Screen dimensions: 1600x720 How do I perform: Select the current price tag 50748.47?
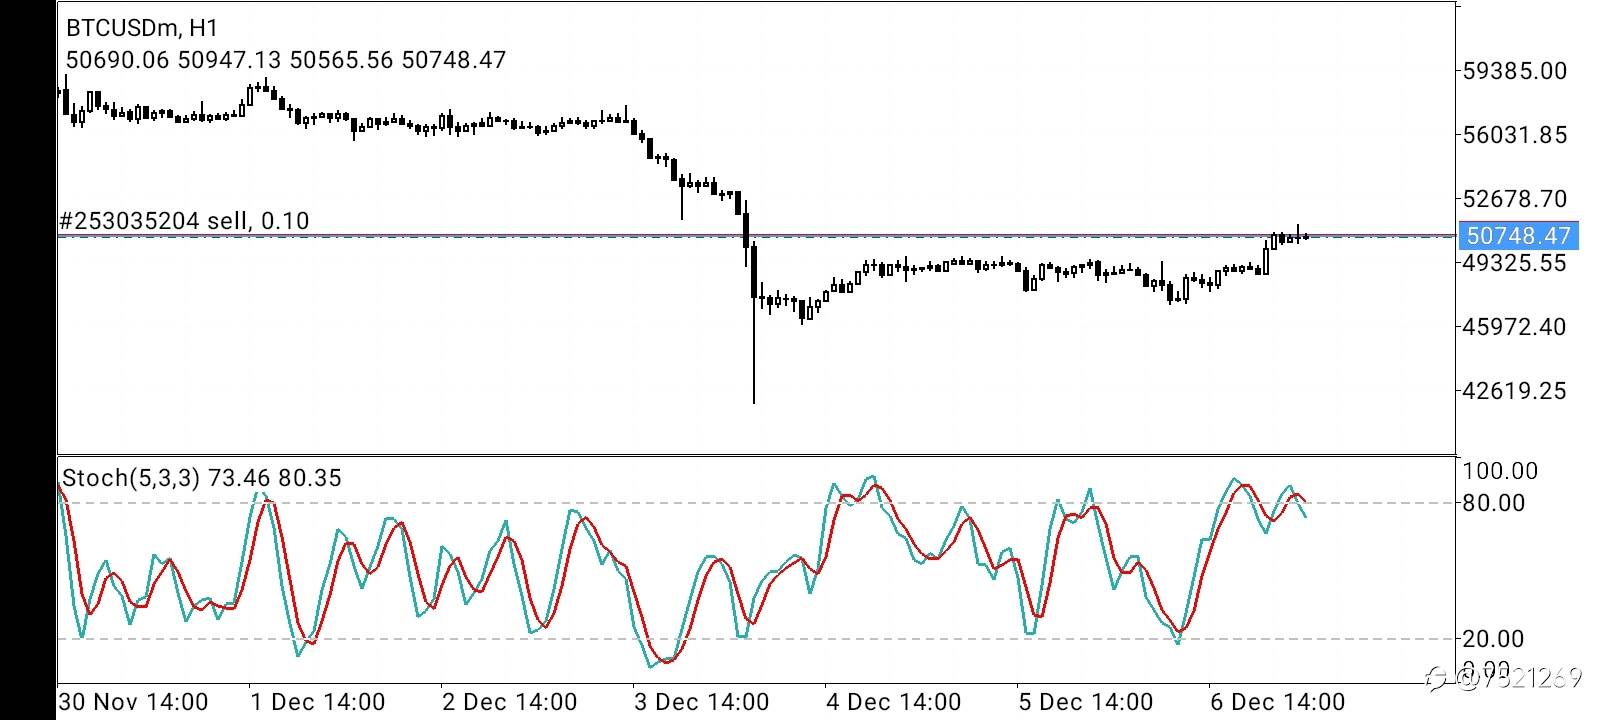(x=1518, y=236)
